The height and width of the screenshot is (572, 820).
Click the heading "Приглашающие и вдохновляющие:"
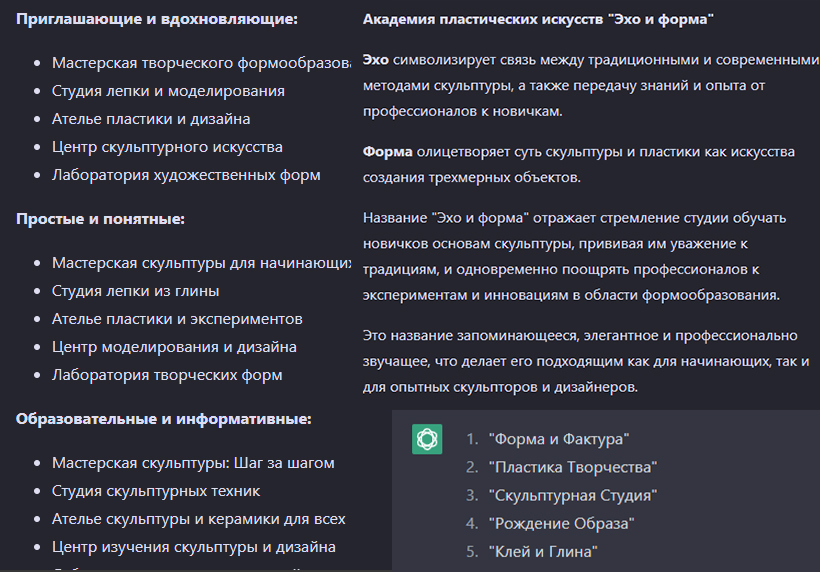(157, 20)
